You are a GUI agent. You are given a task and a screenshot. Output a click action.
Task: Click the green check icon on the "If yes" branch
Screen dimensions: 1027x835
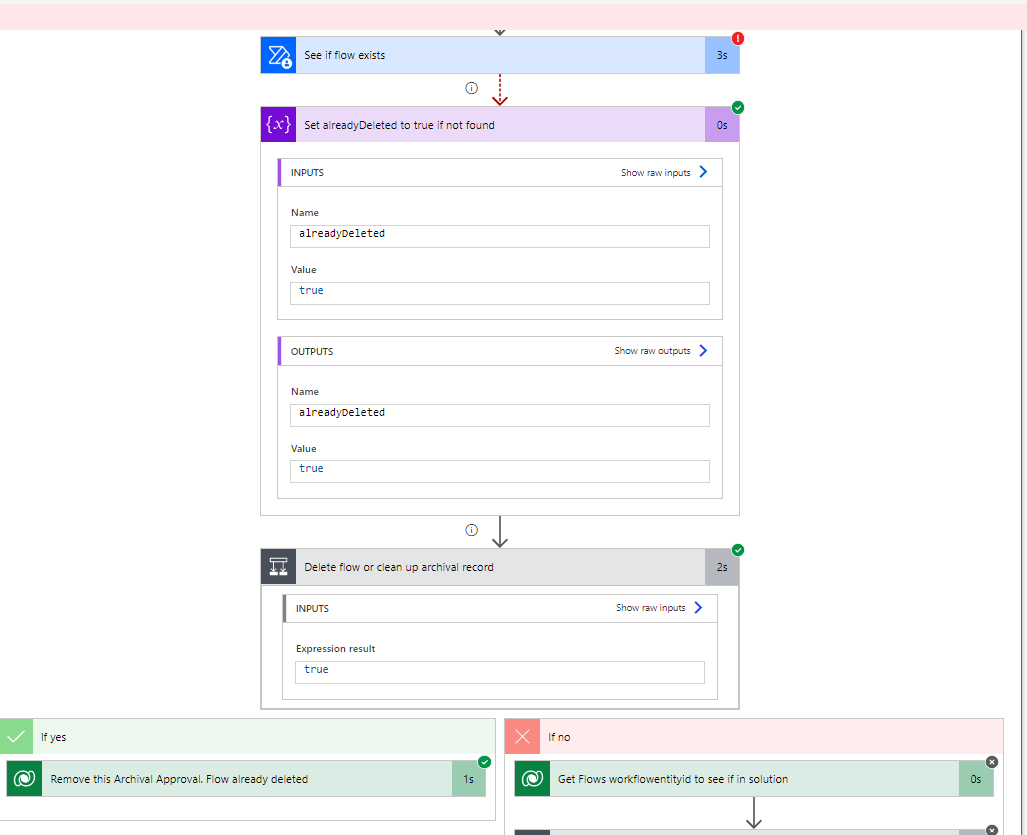click(x=16, y=736)
